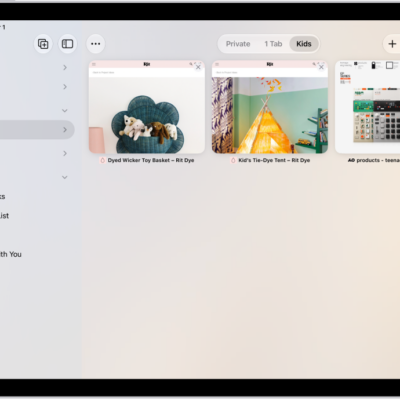Collapse the lowest down chevron in sidebar

65,177
